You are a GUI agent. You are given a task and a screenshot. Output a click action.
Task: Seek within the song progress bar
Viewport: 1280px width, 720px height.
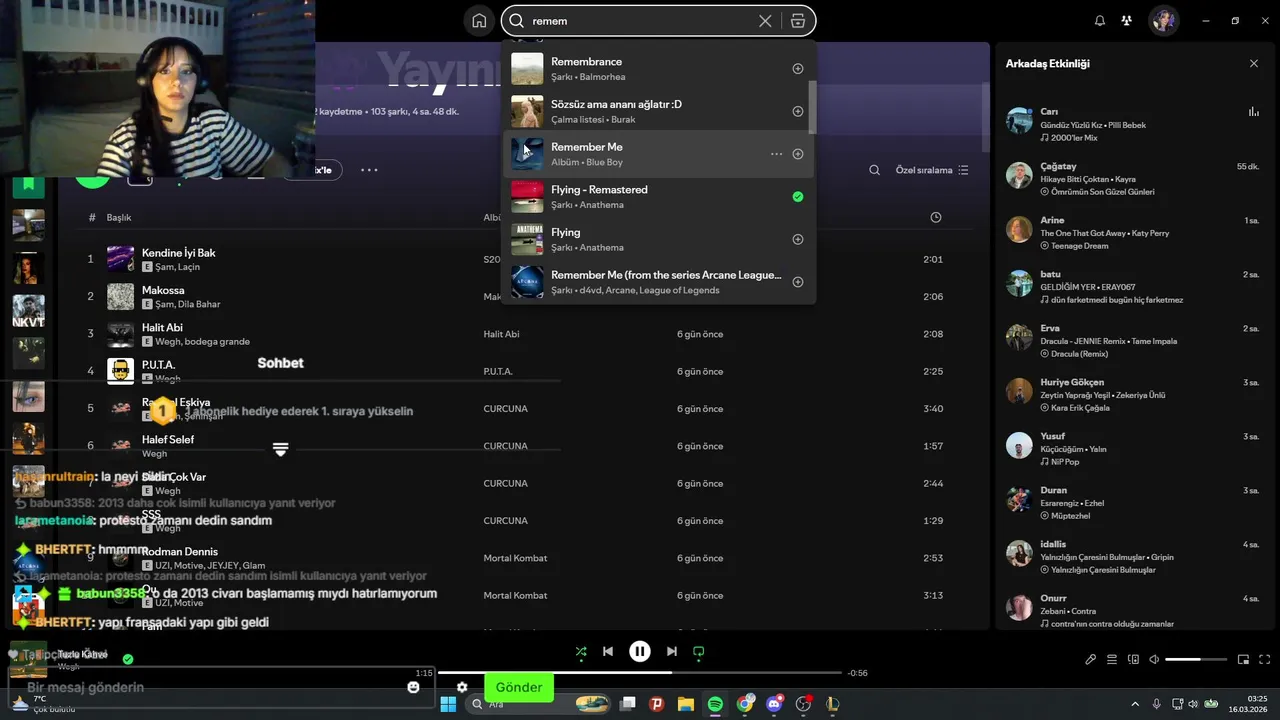640,673
